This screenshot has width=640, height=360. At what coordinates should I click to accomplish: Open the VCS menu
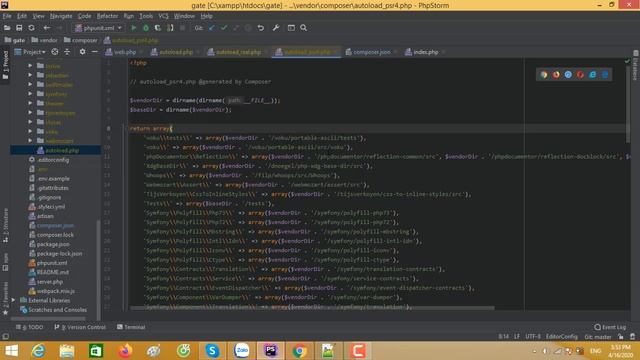point(163,16)
